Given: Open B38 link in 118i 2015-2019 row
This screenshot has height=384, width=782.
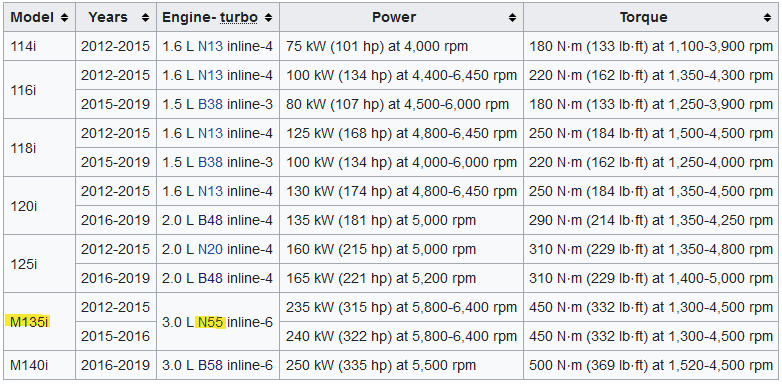Looking at the screenshot, I should click(210, 162).
